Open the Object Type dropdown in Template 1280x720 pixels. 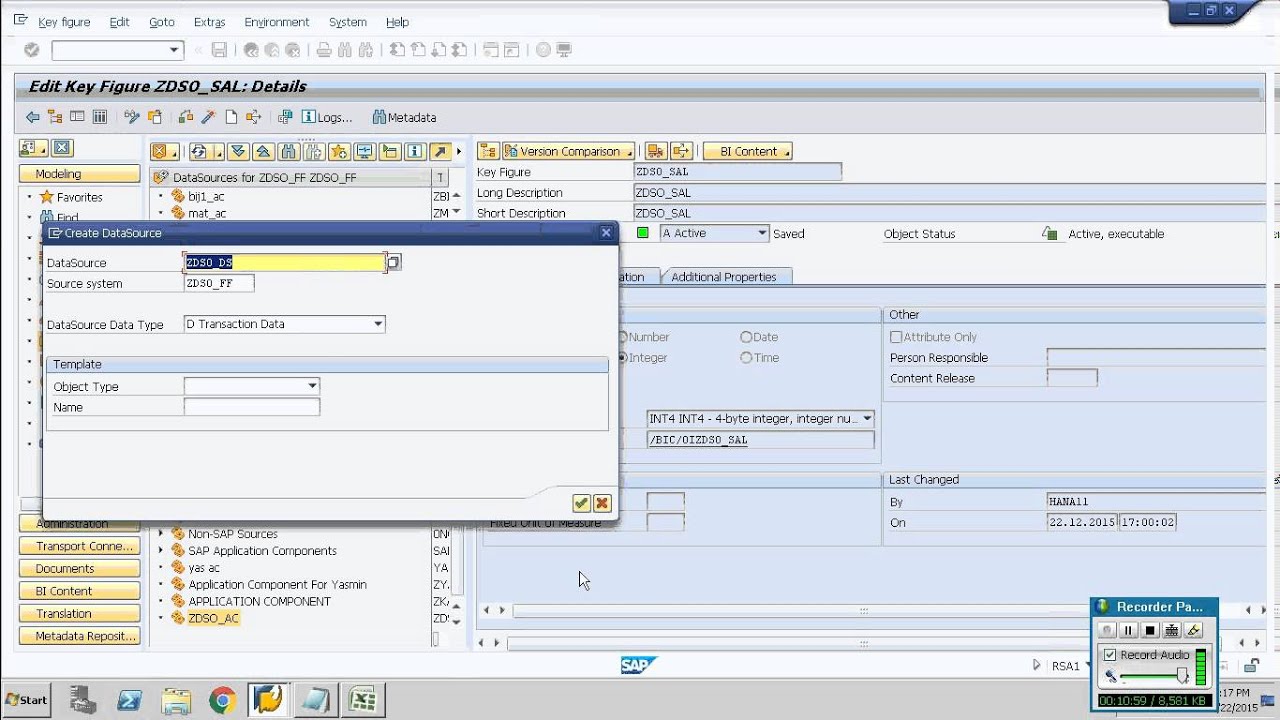coord(313,386)
